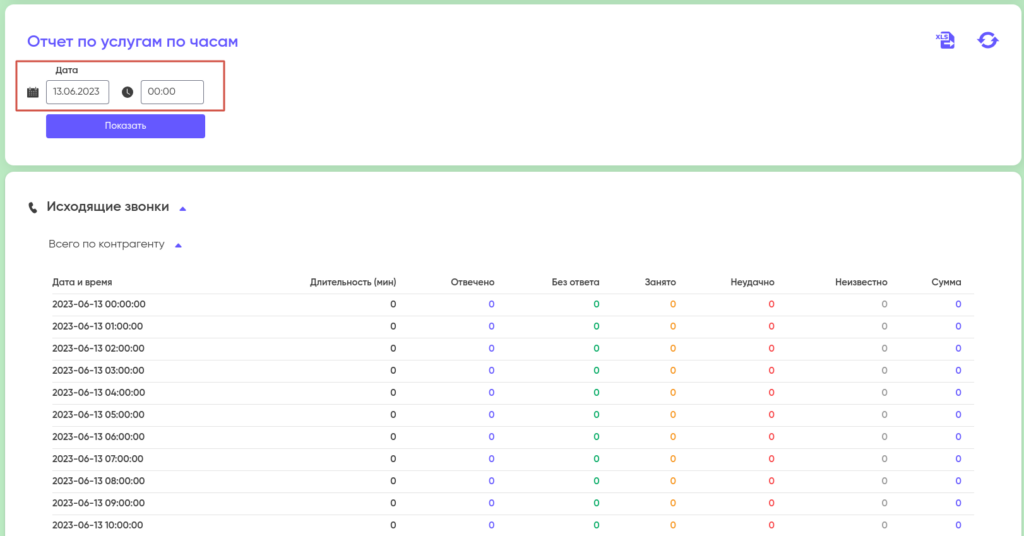Click the clock icon beside time field

(x=127, y=92)
